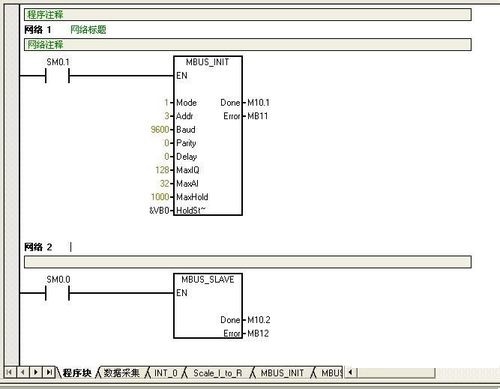500x389 pixels.
Task: Select the MBUS_SLAVE function block
Action: pyautogui.click(x=208, y=306)
